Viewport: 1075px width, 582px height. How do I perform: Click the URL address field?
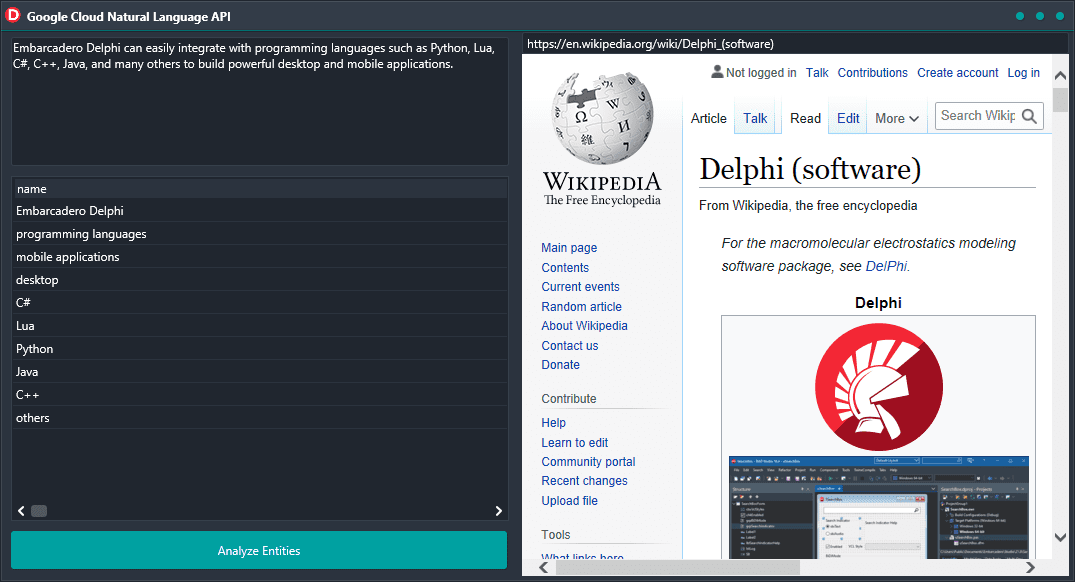coord(795,44)
